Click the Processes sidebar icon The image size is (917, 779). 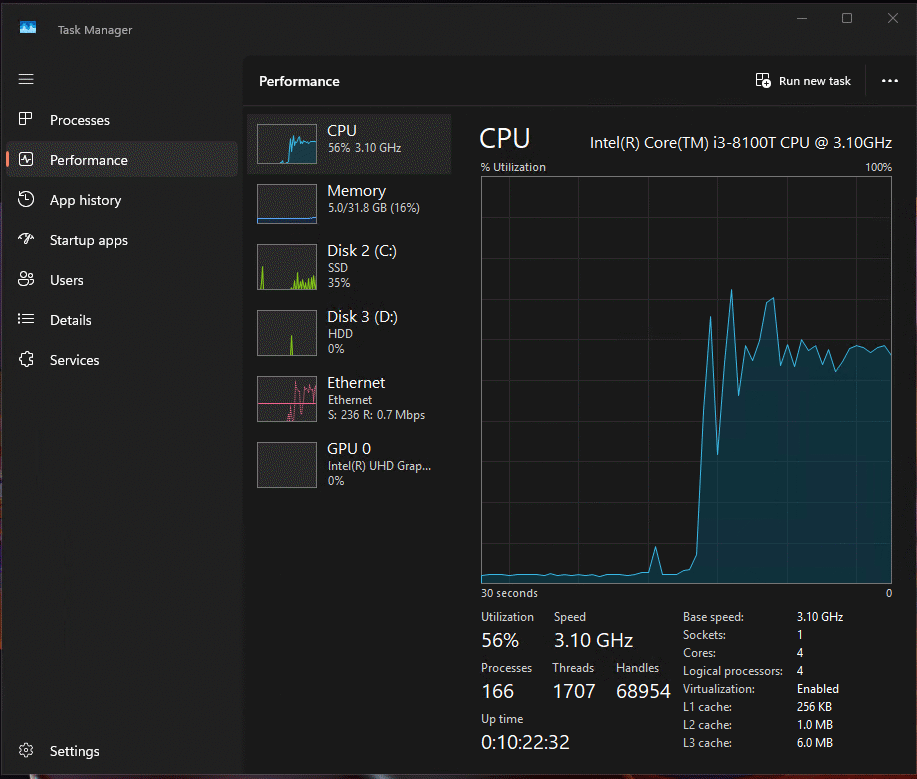click(27, 120)
